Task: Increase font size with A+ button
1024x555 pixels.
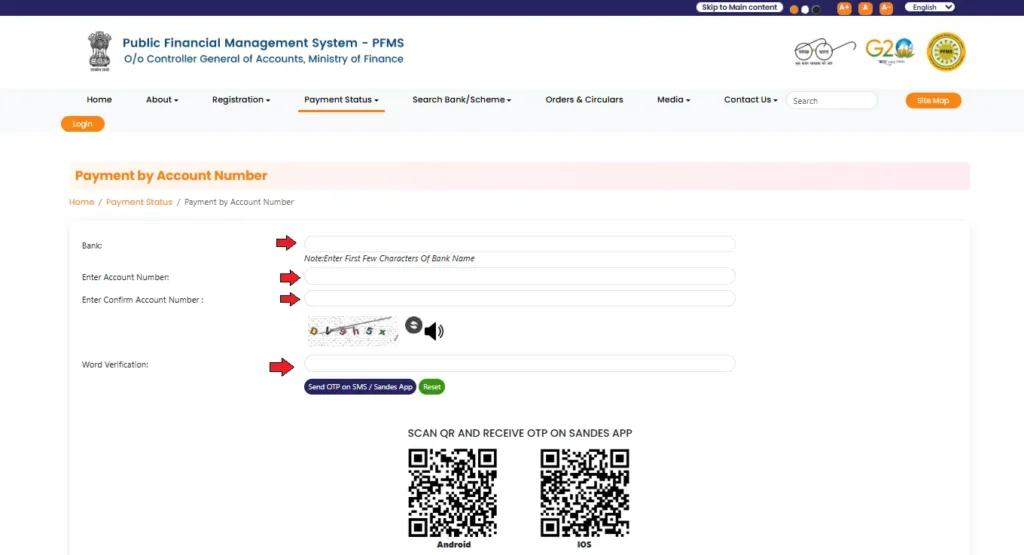Action: [x=844, y=8]
